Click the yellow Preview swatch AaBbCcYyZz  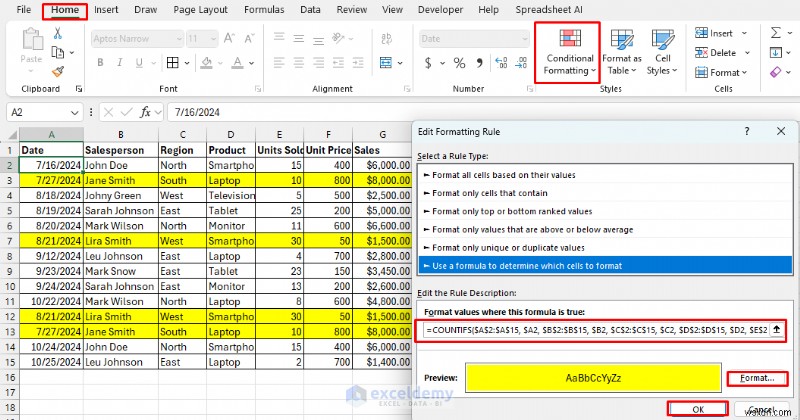click(593, 378)
